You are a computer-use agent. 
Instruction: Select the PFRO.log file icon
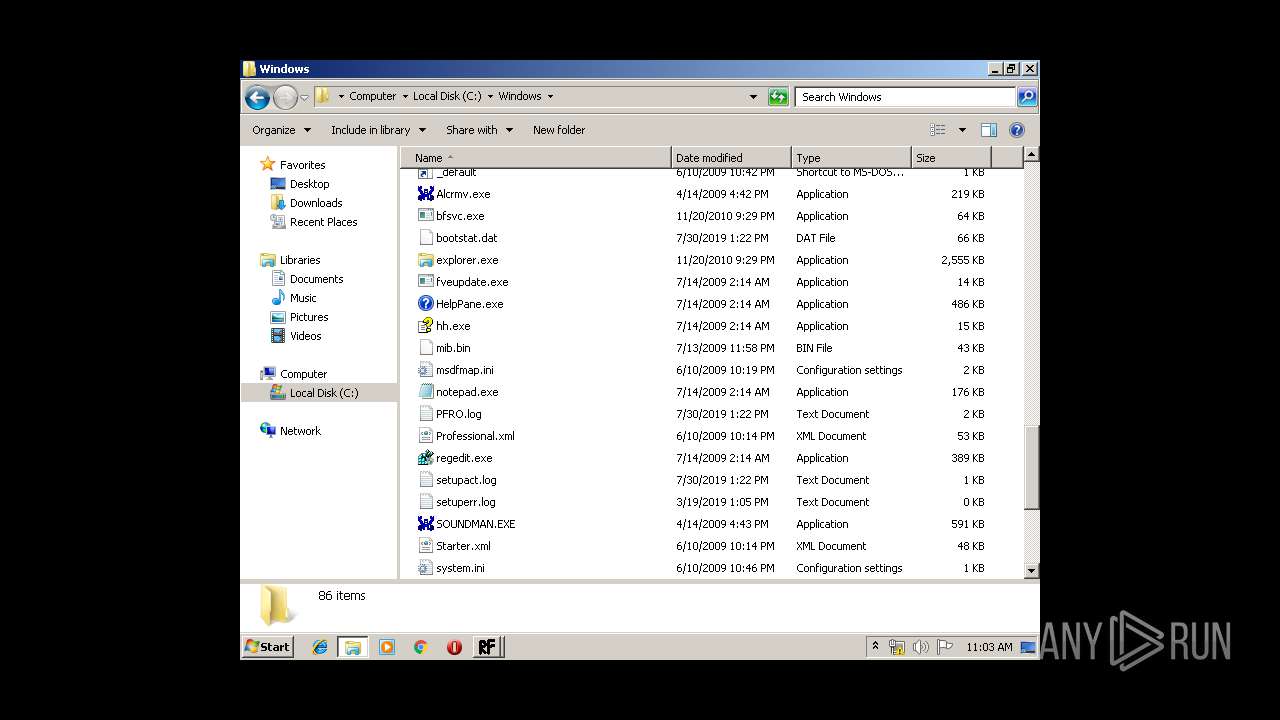pyautogui.click(x=426, y=414)
